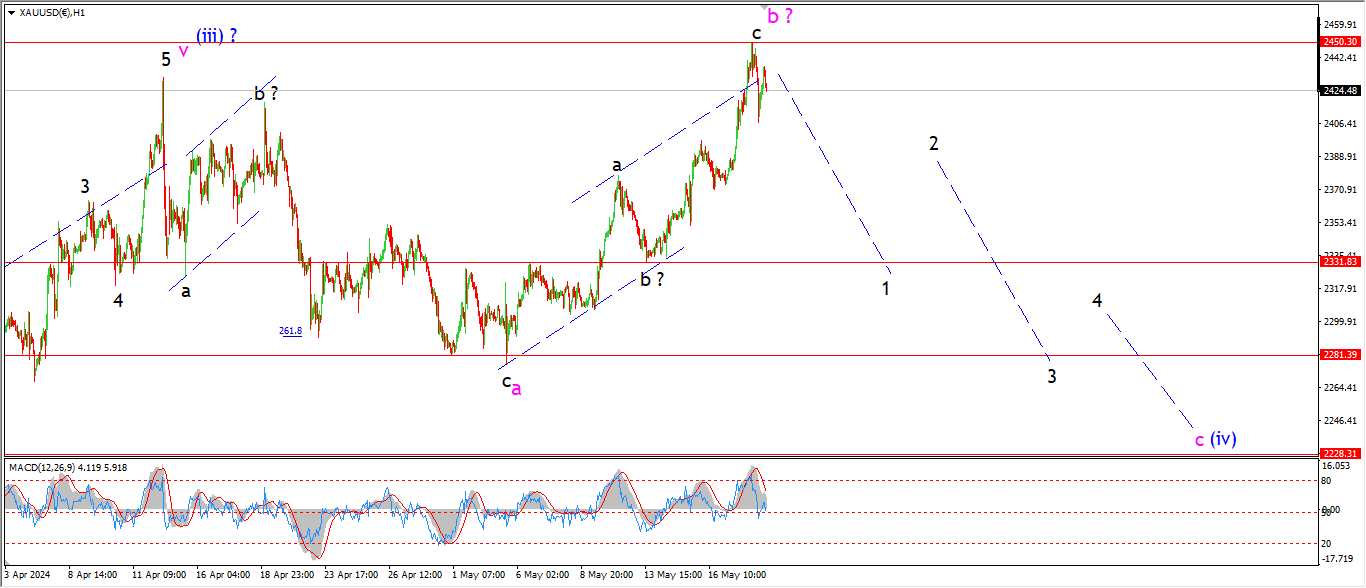Click the gray chart shift triangle marker
The image size is (1366, 588).
coord(766,7)
